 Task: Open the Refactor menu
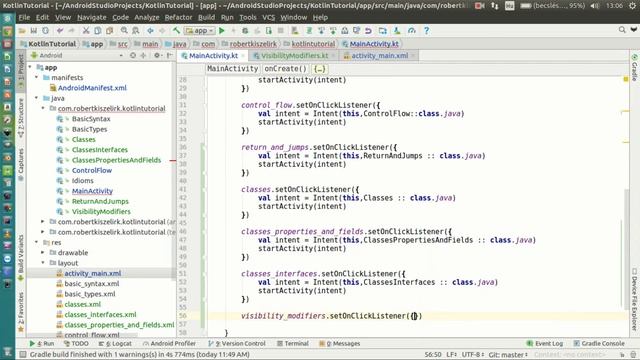(178, 18)
